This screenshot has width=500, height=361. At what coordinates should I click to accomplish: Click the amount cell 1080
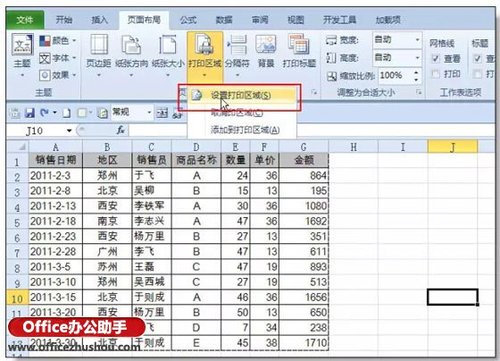pos(304,206)
